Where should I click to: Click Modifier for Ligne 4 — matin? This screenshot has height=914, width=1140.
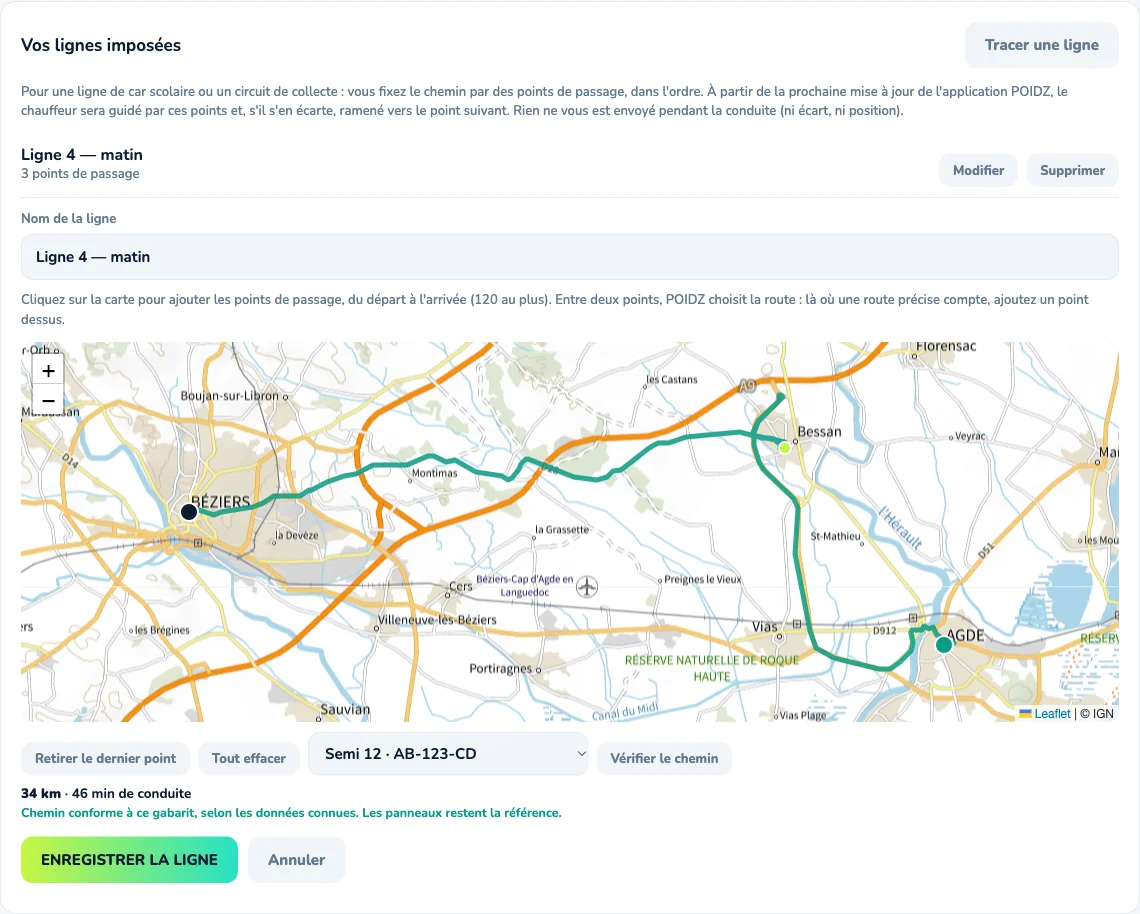tap(978, 170)
